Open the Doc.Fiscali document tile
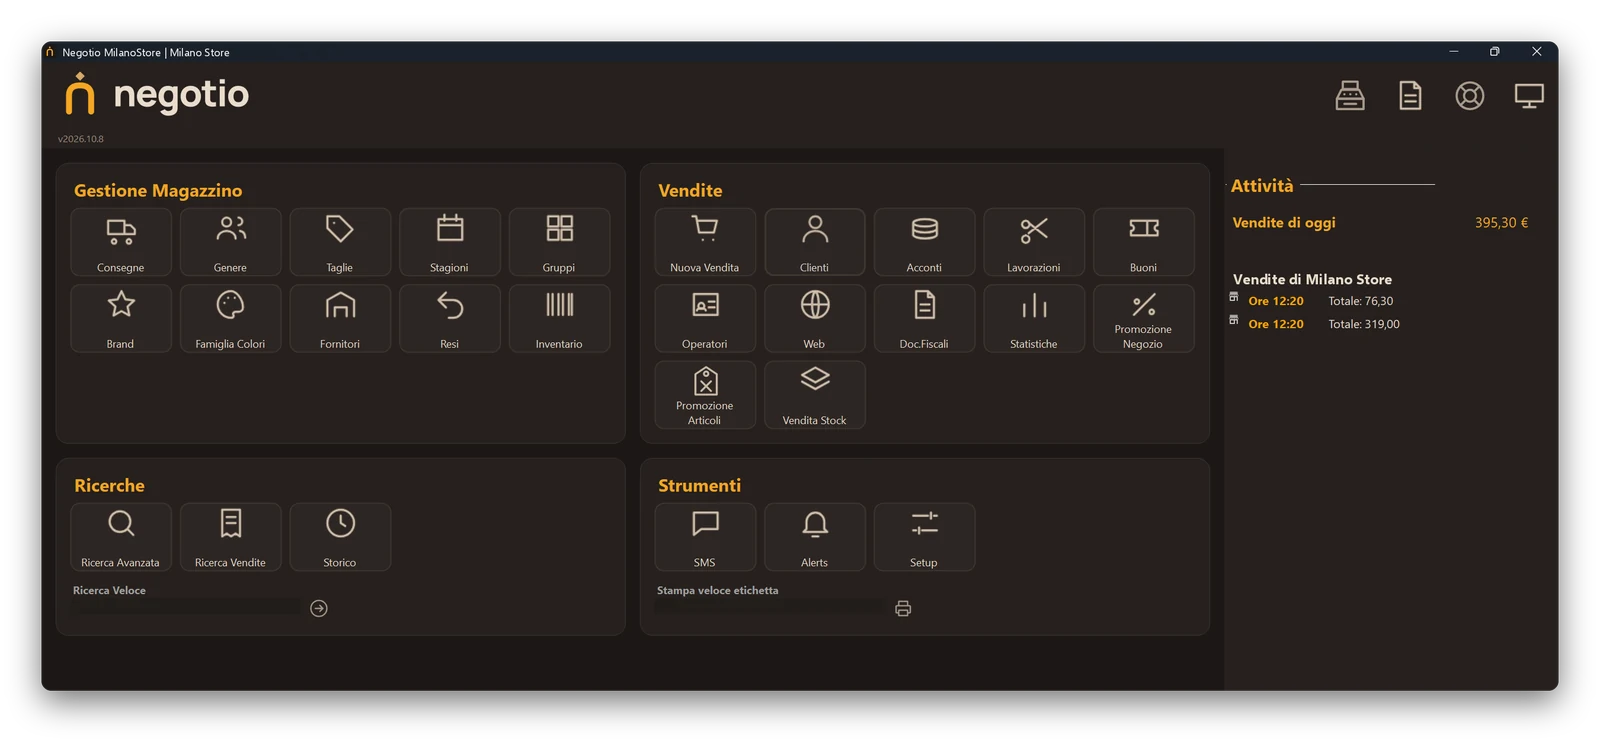 point(924,318)
